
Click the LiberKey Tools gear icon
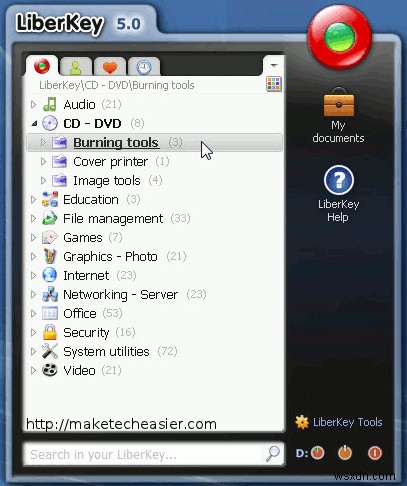coord(302,422)
